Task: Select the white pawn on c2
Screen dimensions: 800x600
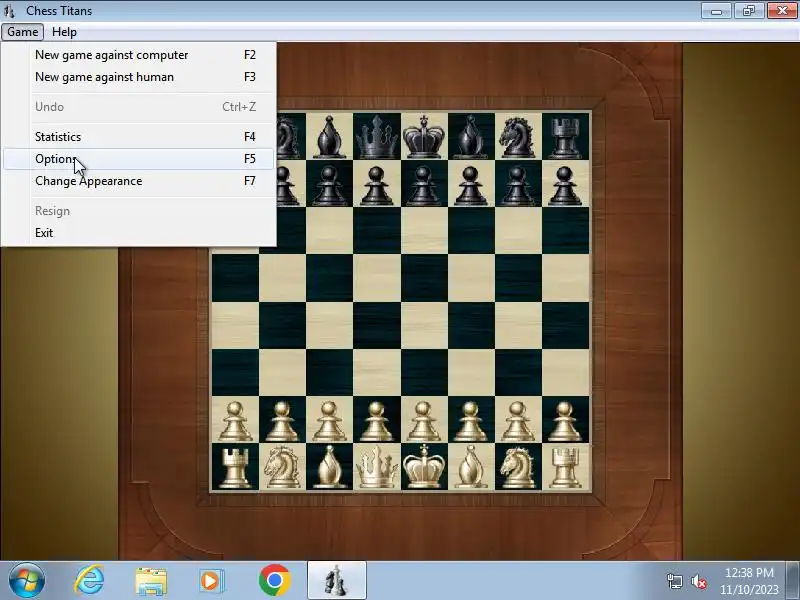Action: pyautogui.click(x=329, y=421)
